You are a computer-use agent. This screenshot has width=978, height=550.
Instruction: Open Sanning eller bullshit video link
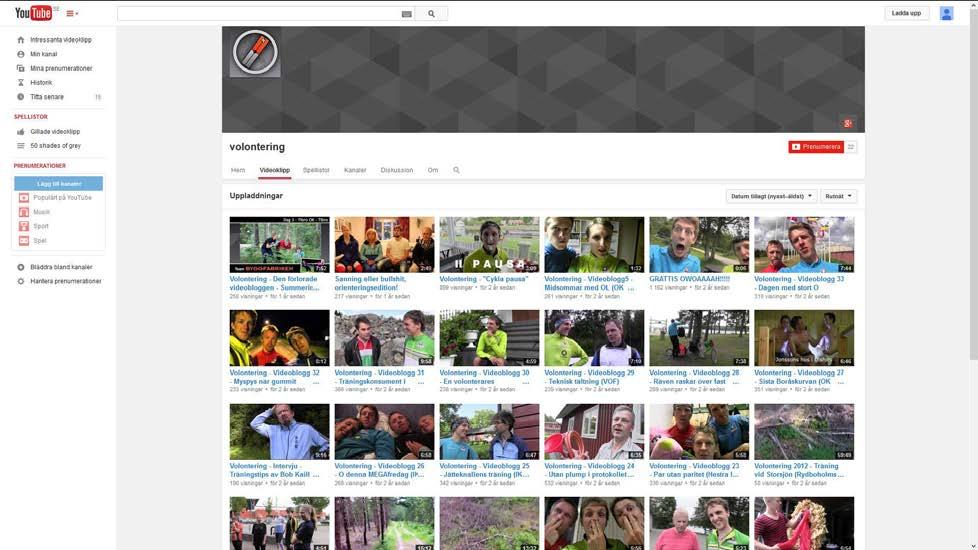tap(370, 284)
